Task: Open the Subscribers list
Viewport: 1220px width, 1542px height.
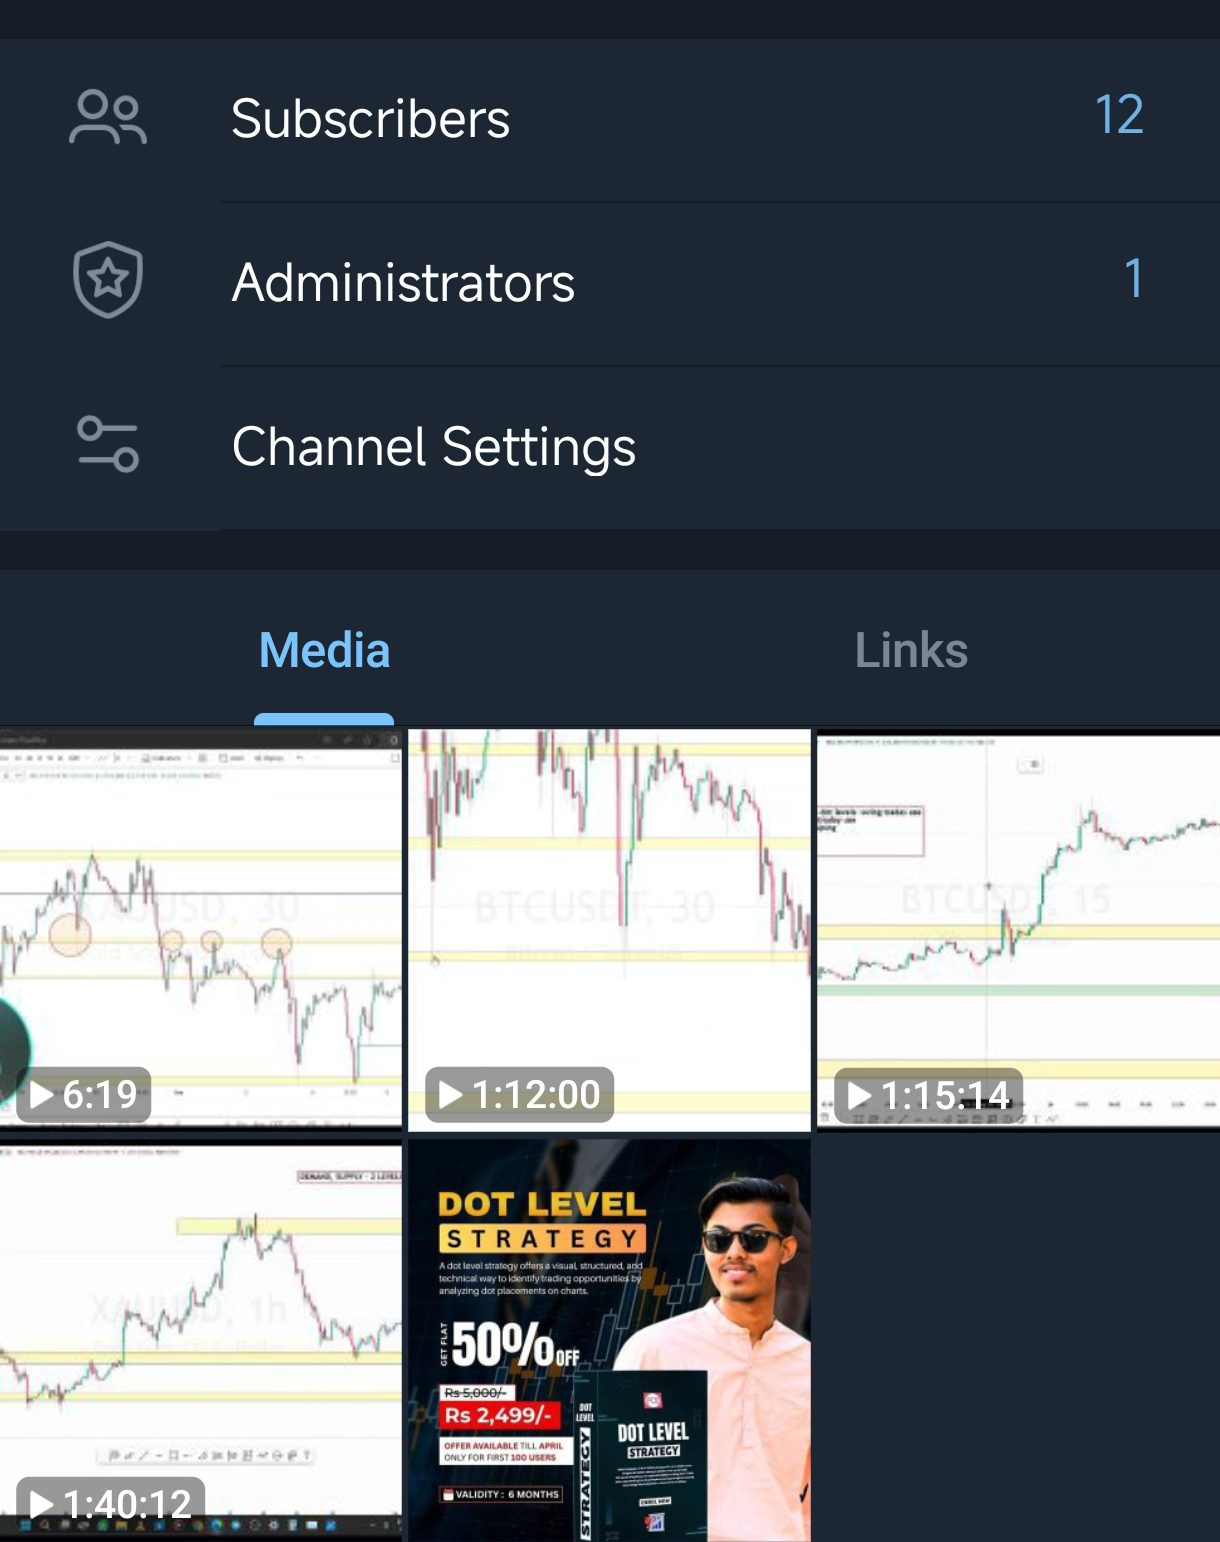Action: click(x=370, y=116)
